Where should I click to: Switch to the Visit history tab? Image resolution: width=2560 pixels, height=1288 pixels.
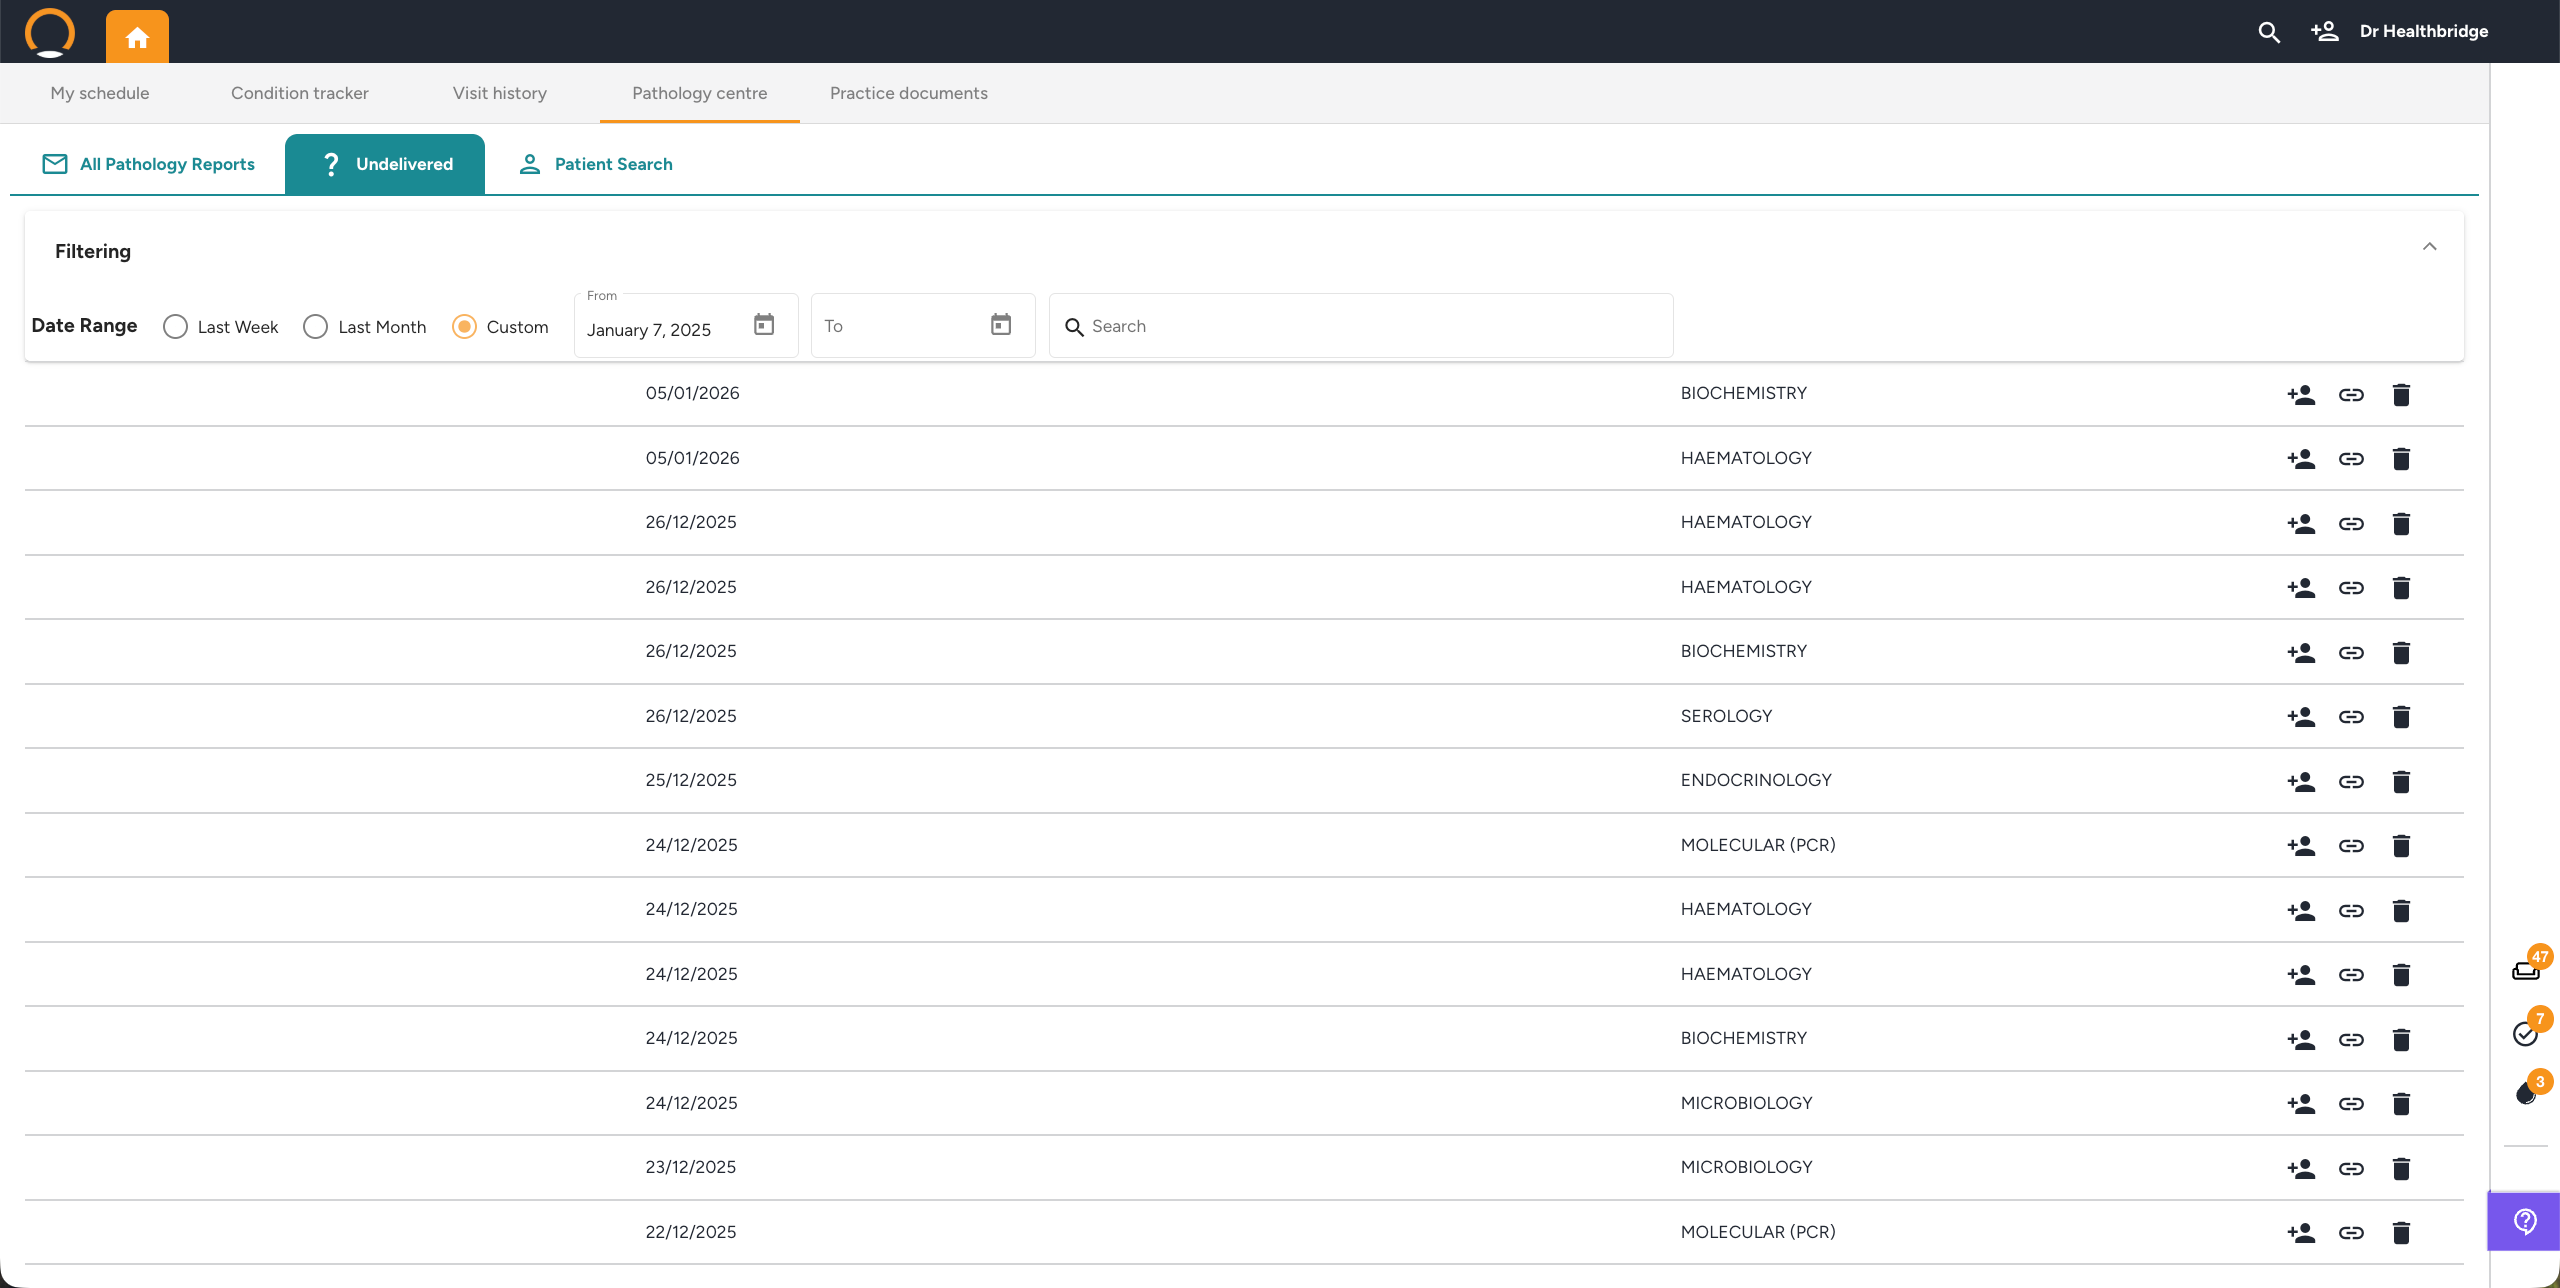pyautogui.click(x=499, y=93)
